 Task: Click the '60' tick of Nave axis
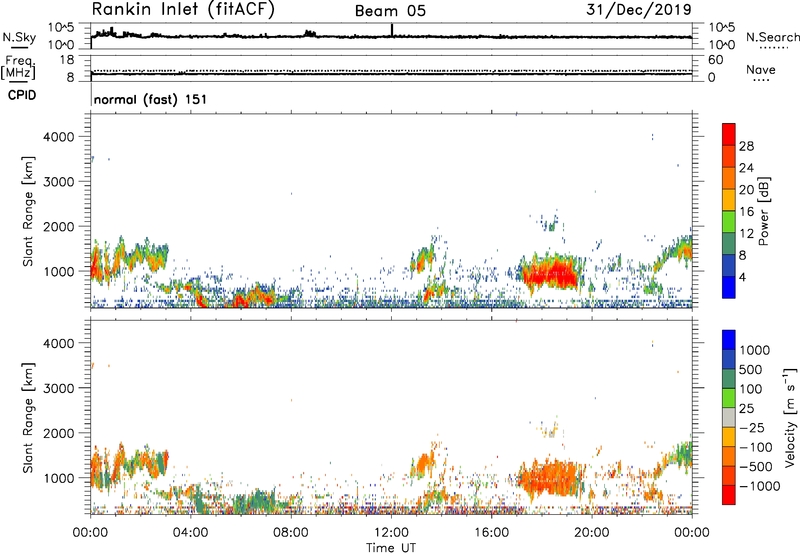click(x=715, y=60)
